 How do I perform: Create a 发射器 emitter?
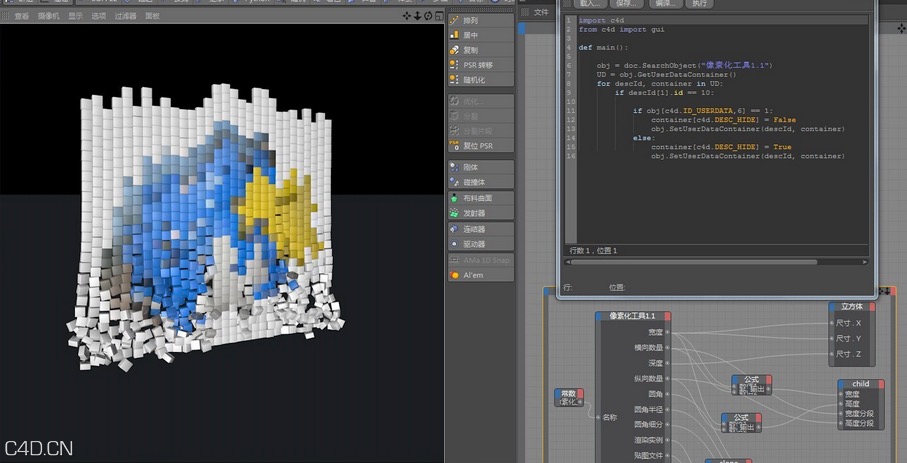click(x=481, y=213)
